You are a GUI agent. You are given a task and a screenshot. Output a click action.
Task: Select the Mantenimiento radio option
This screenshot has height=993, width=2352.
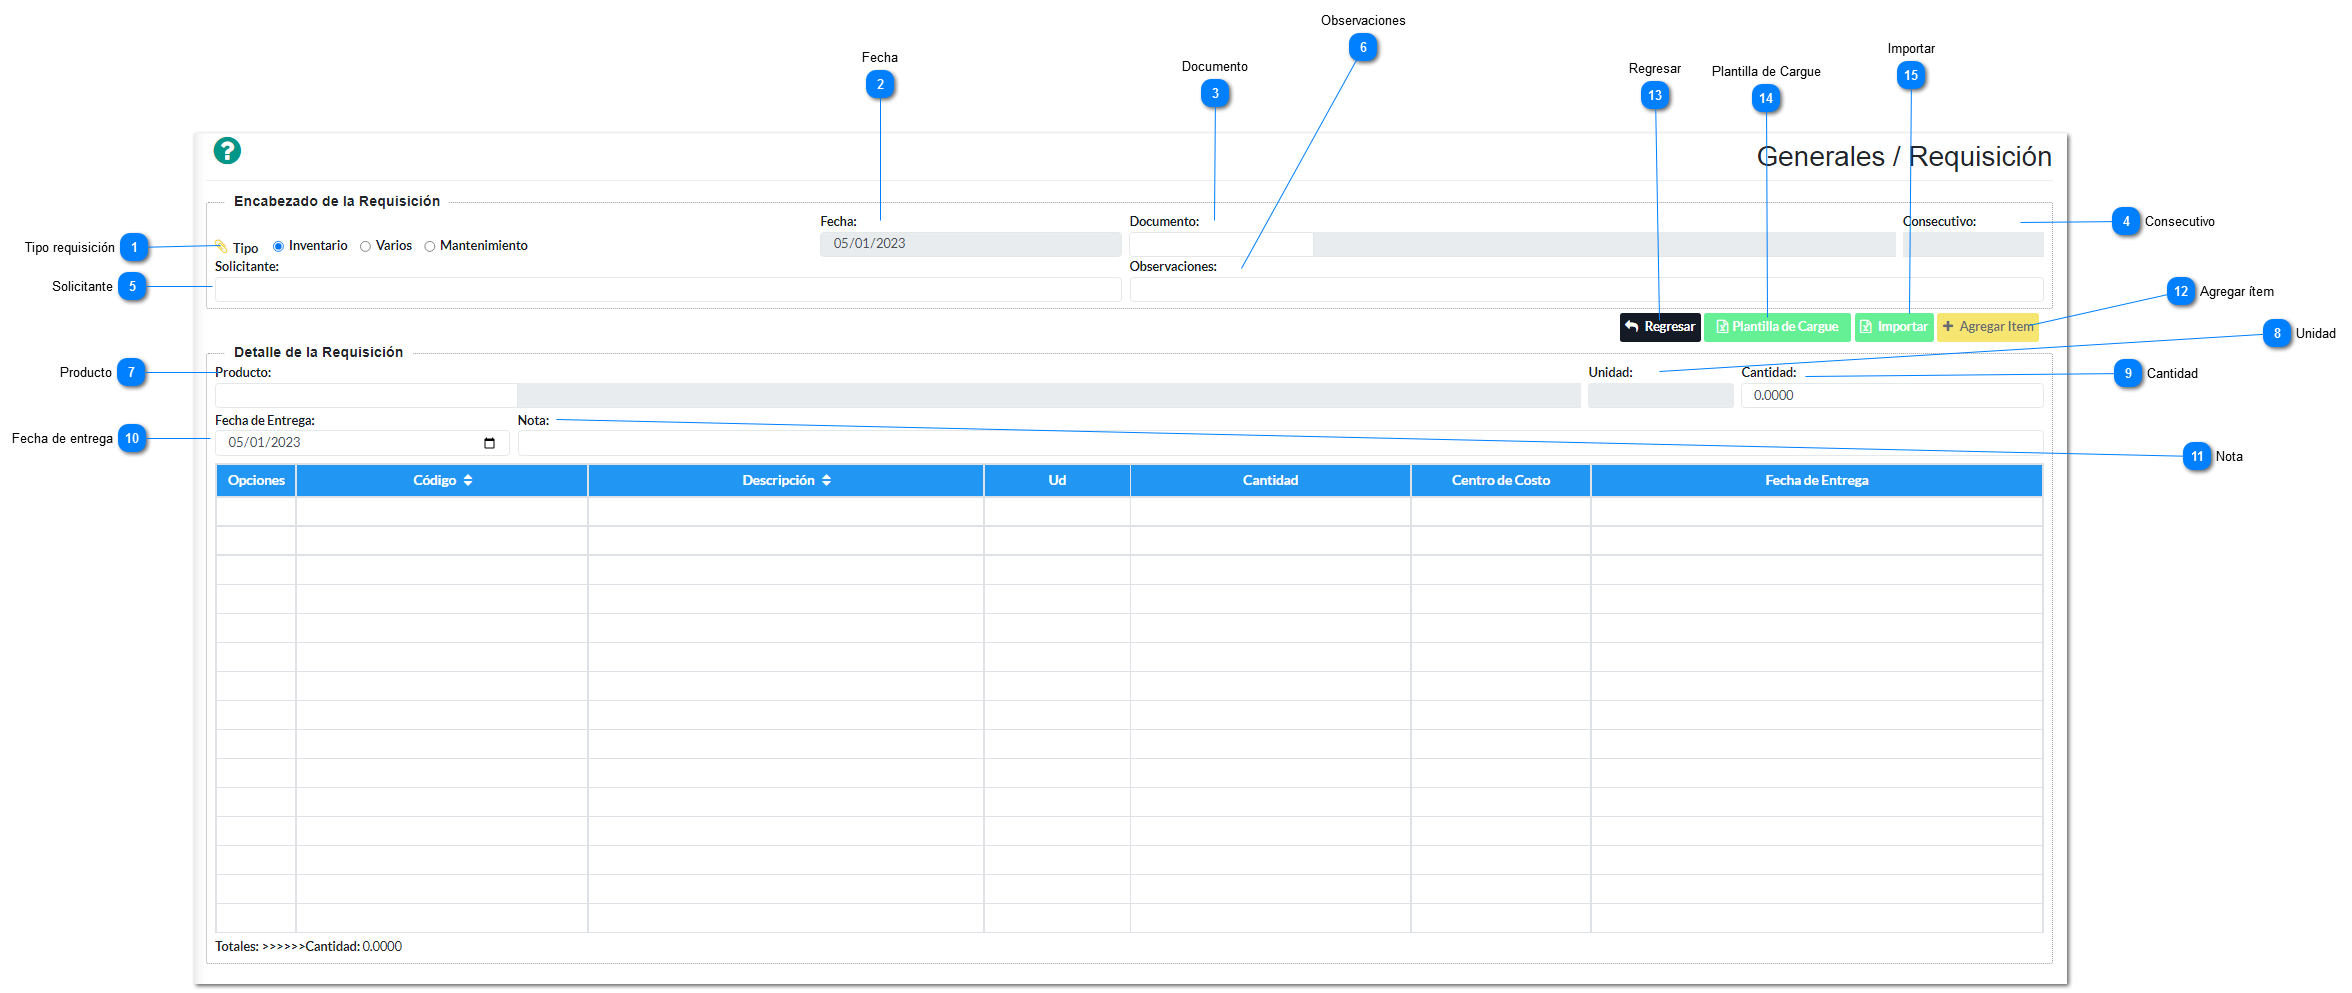point(429,246)
